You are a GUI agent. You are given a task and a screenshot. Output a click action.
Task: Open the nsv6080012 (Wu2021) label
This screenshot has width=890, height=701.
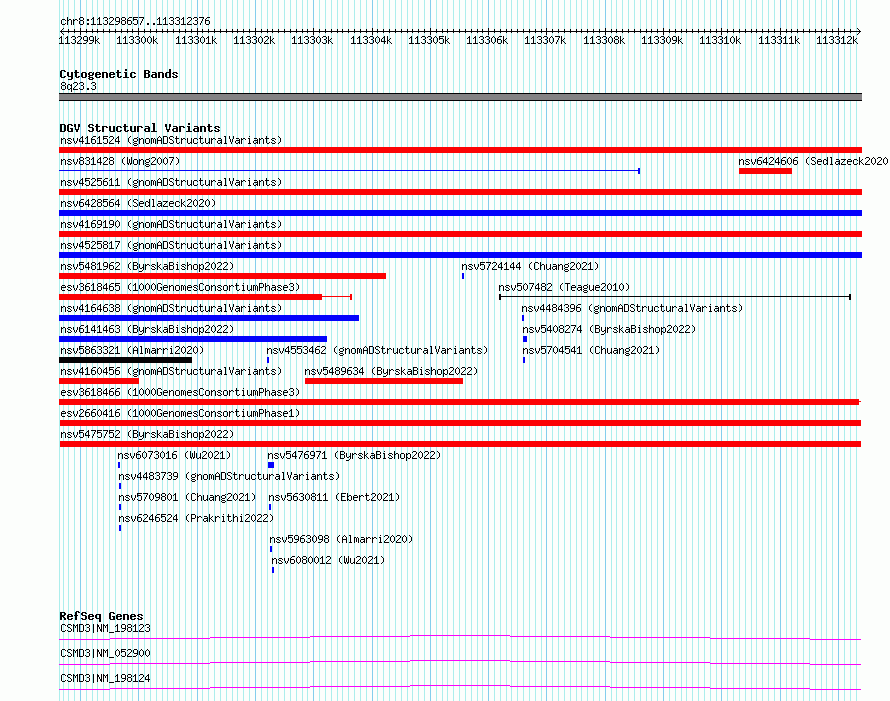click(328, 560)
